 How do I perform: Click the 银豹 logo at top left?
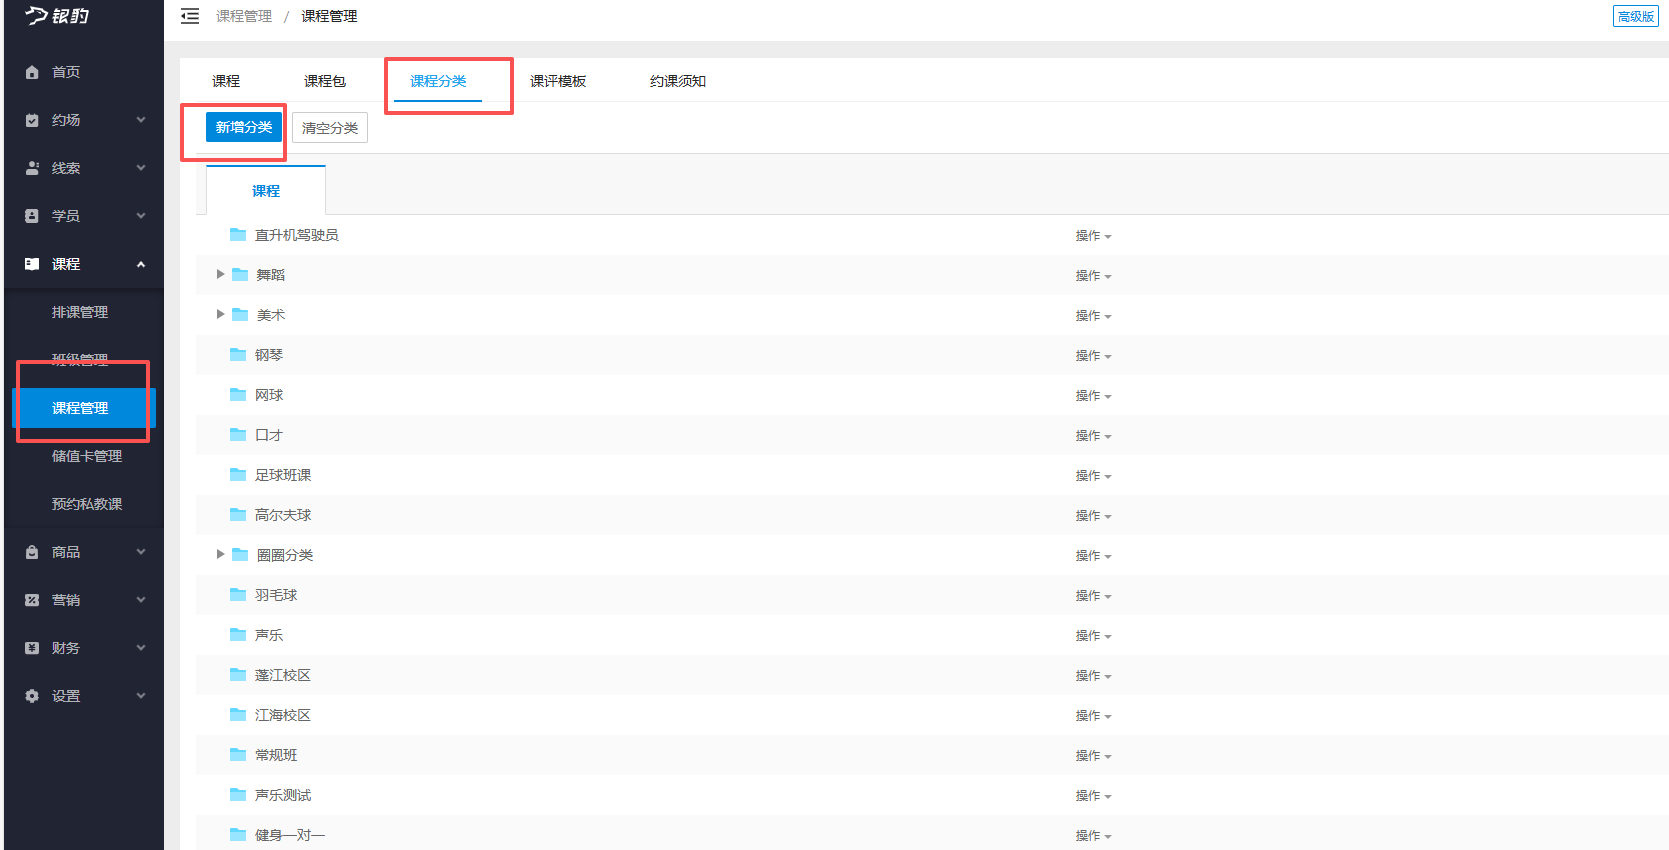pyautogui.click(x=58, y=16)
